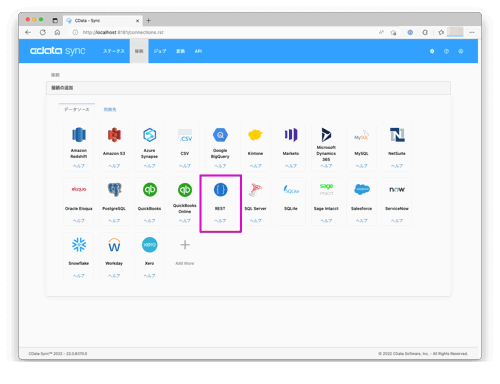Open the ヘルプ link under CSV
Viewport: 500px width, 384px height.
(185, 166)
